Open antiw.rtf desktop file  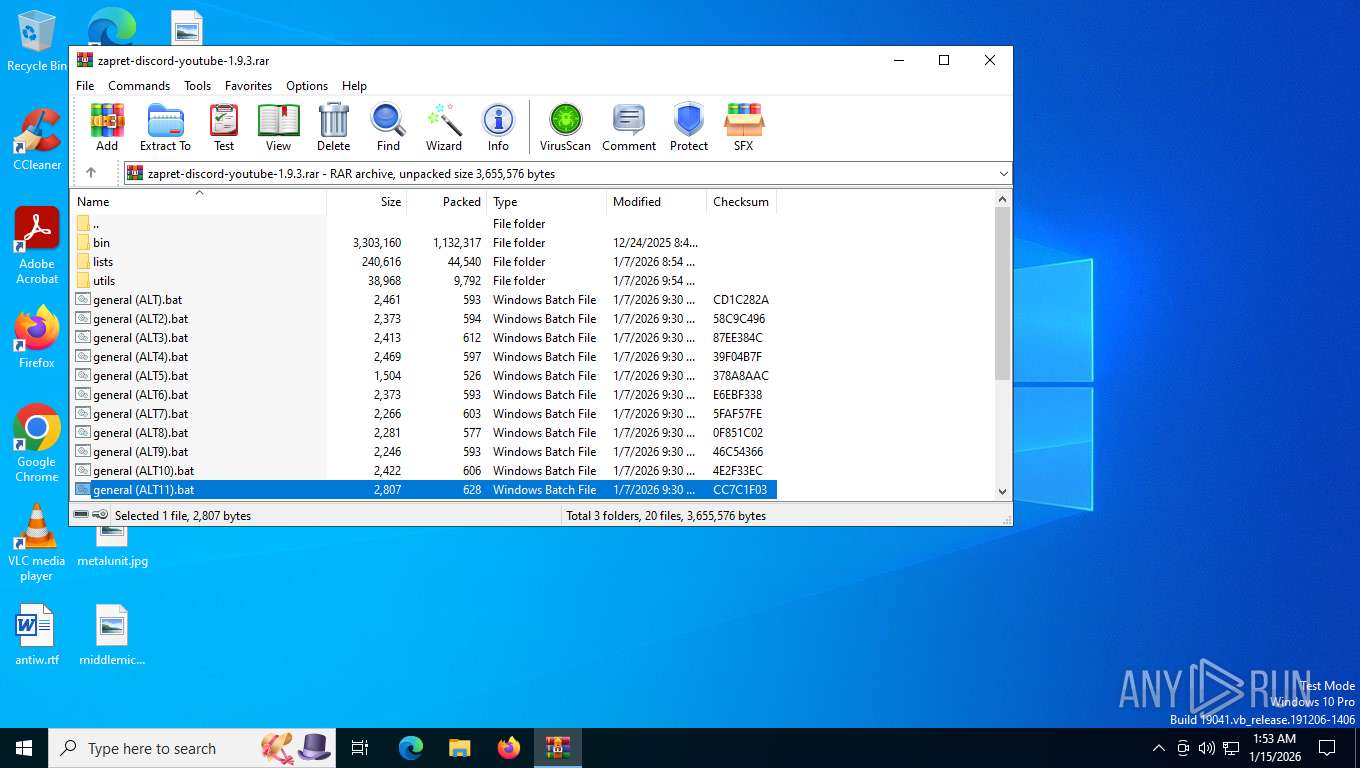pyautogui.click(x=37, y=635)
